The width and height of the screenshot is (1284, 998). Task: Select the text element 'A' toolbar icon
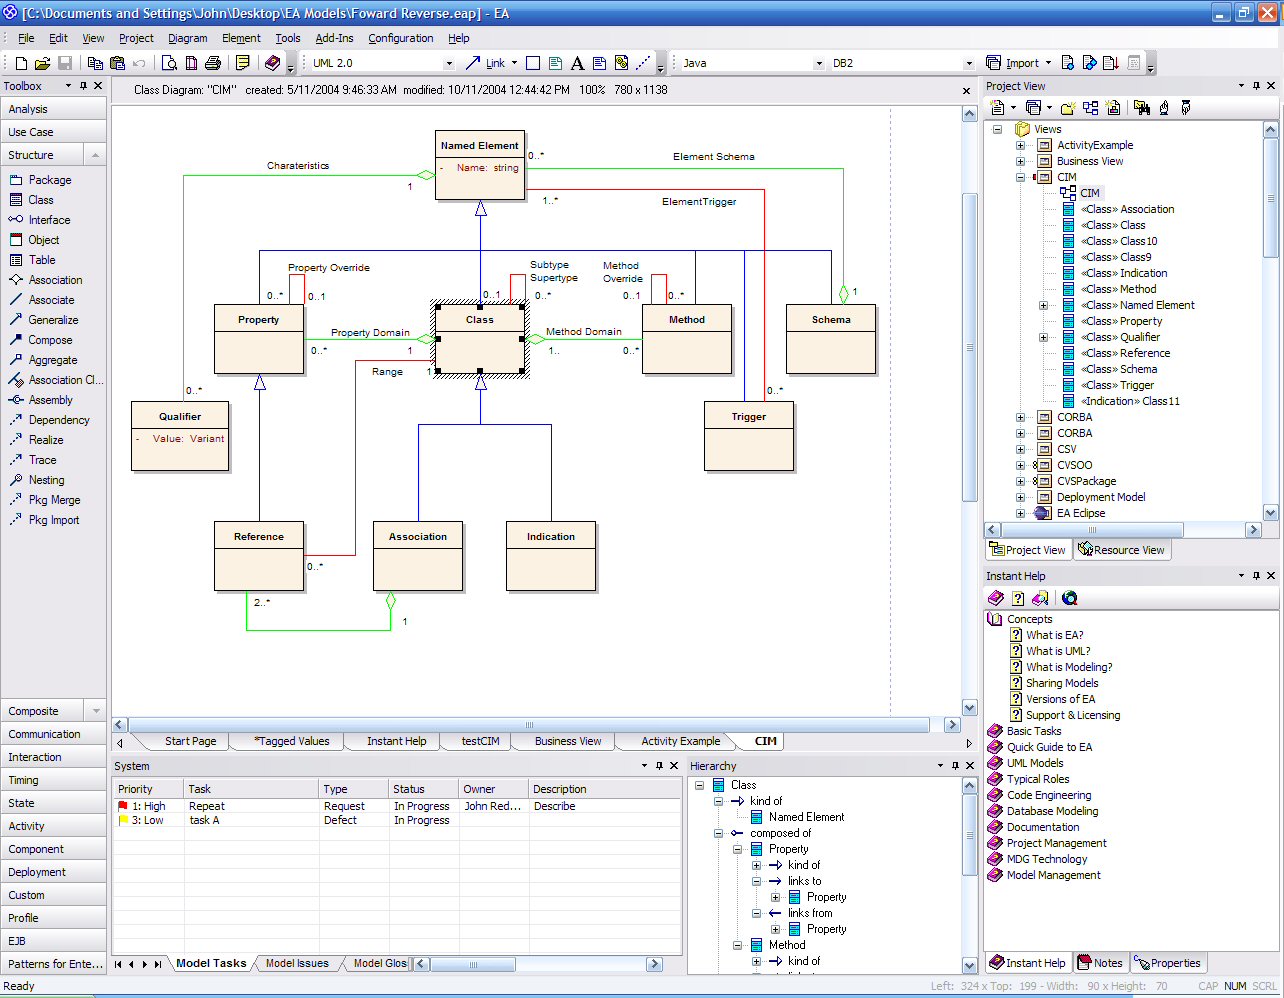pyautogui.click(x=577, y=63)
